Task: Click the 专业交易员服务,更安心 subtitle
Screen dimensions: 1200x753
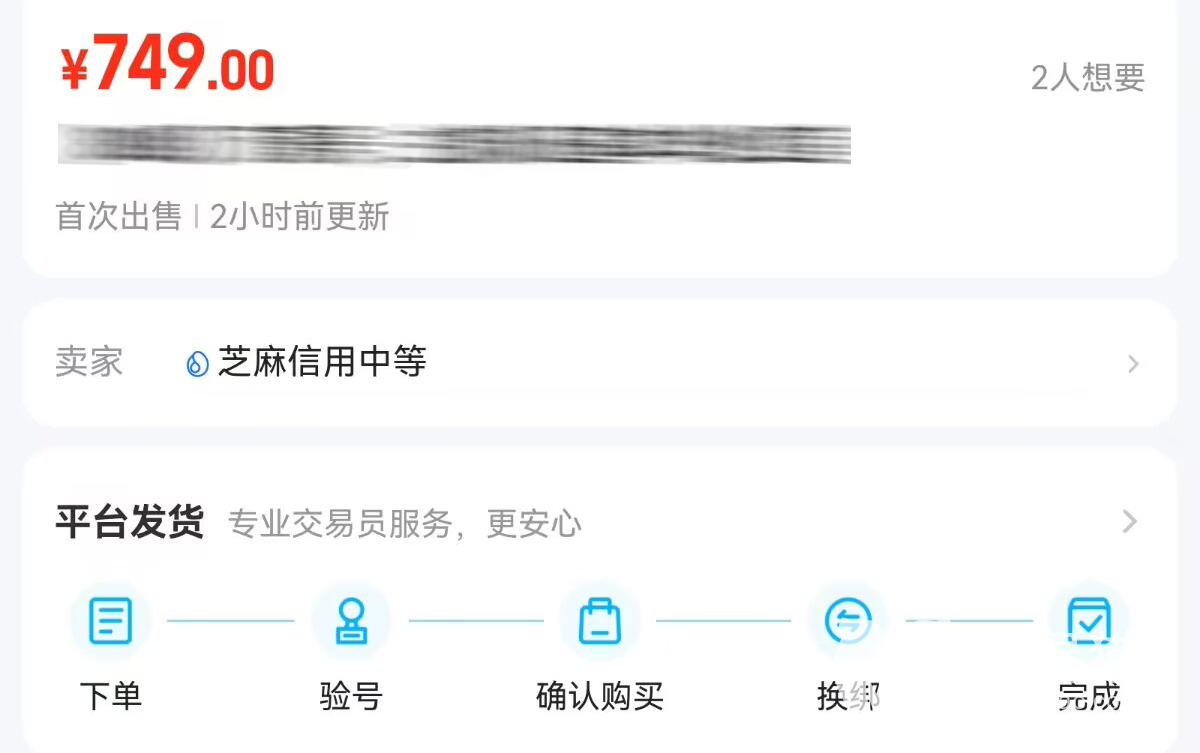Action: (x=405, y=523)
